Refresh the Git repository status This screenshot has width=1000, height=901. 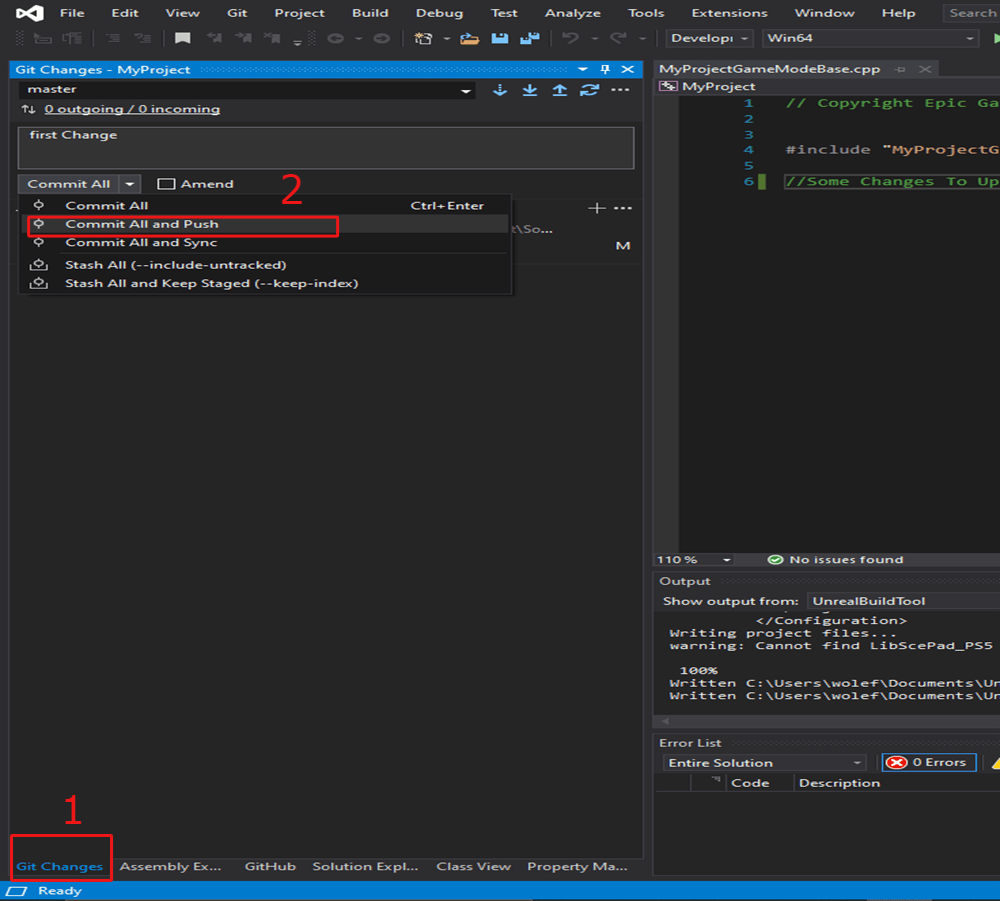point(589,89)
